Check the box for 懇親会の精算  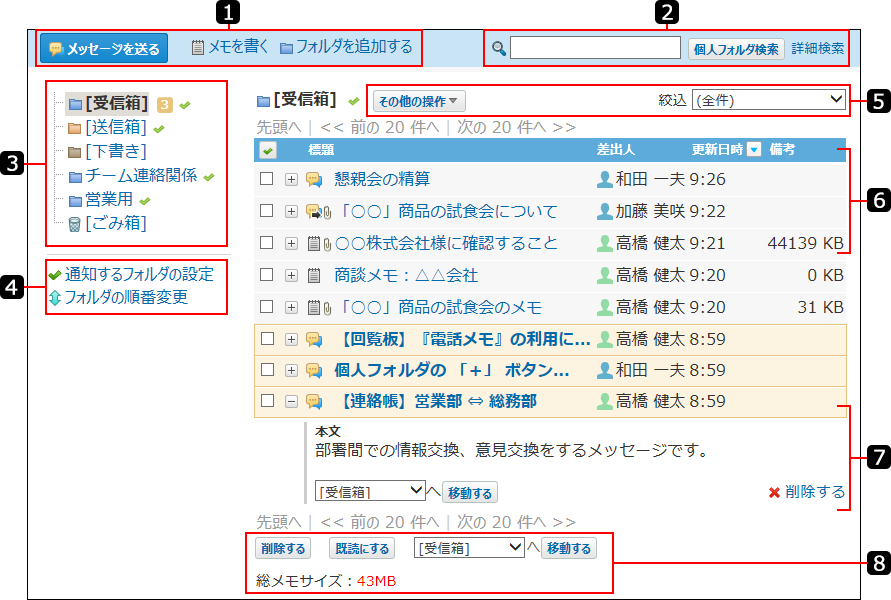coord(267,178)
